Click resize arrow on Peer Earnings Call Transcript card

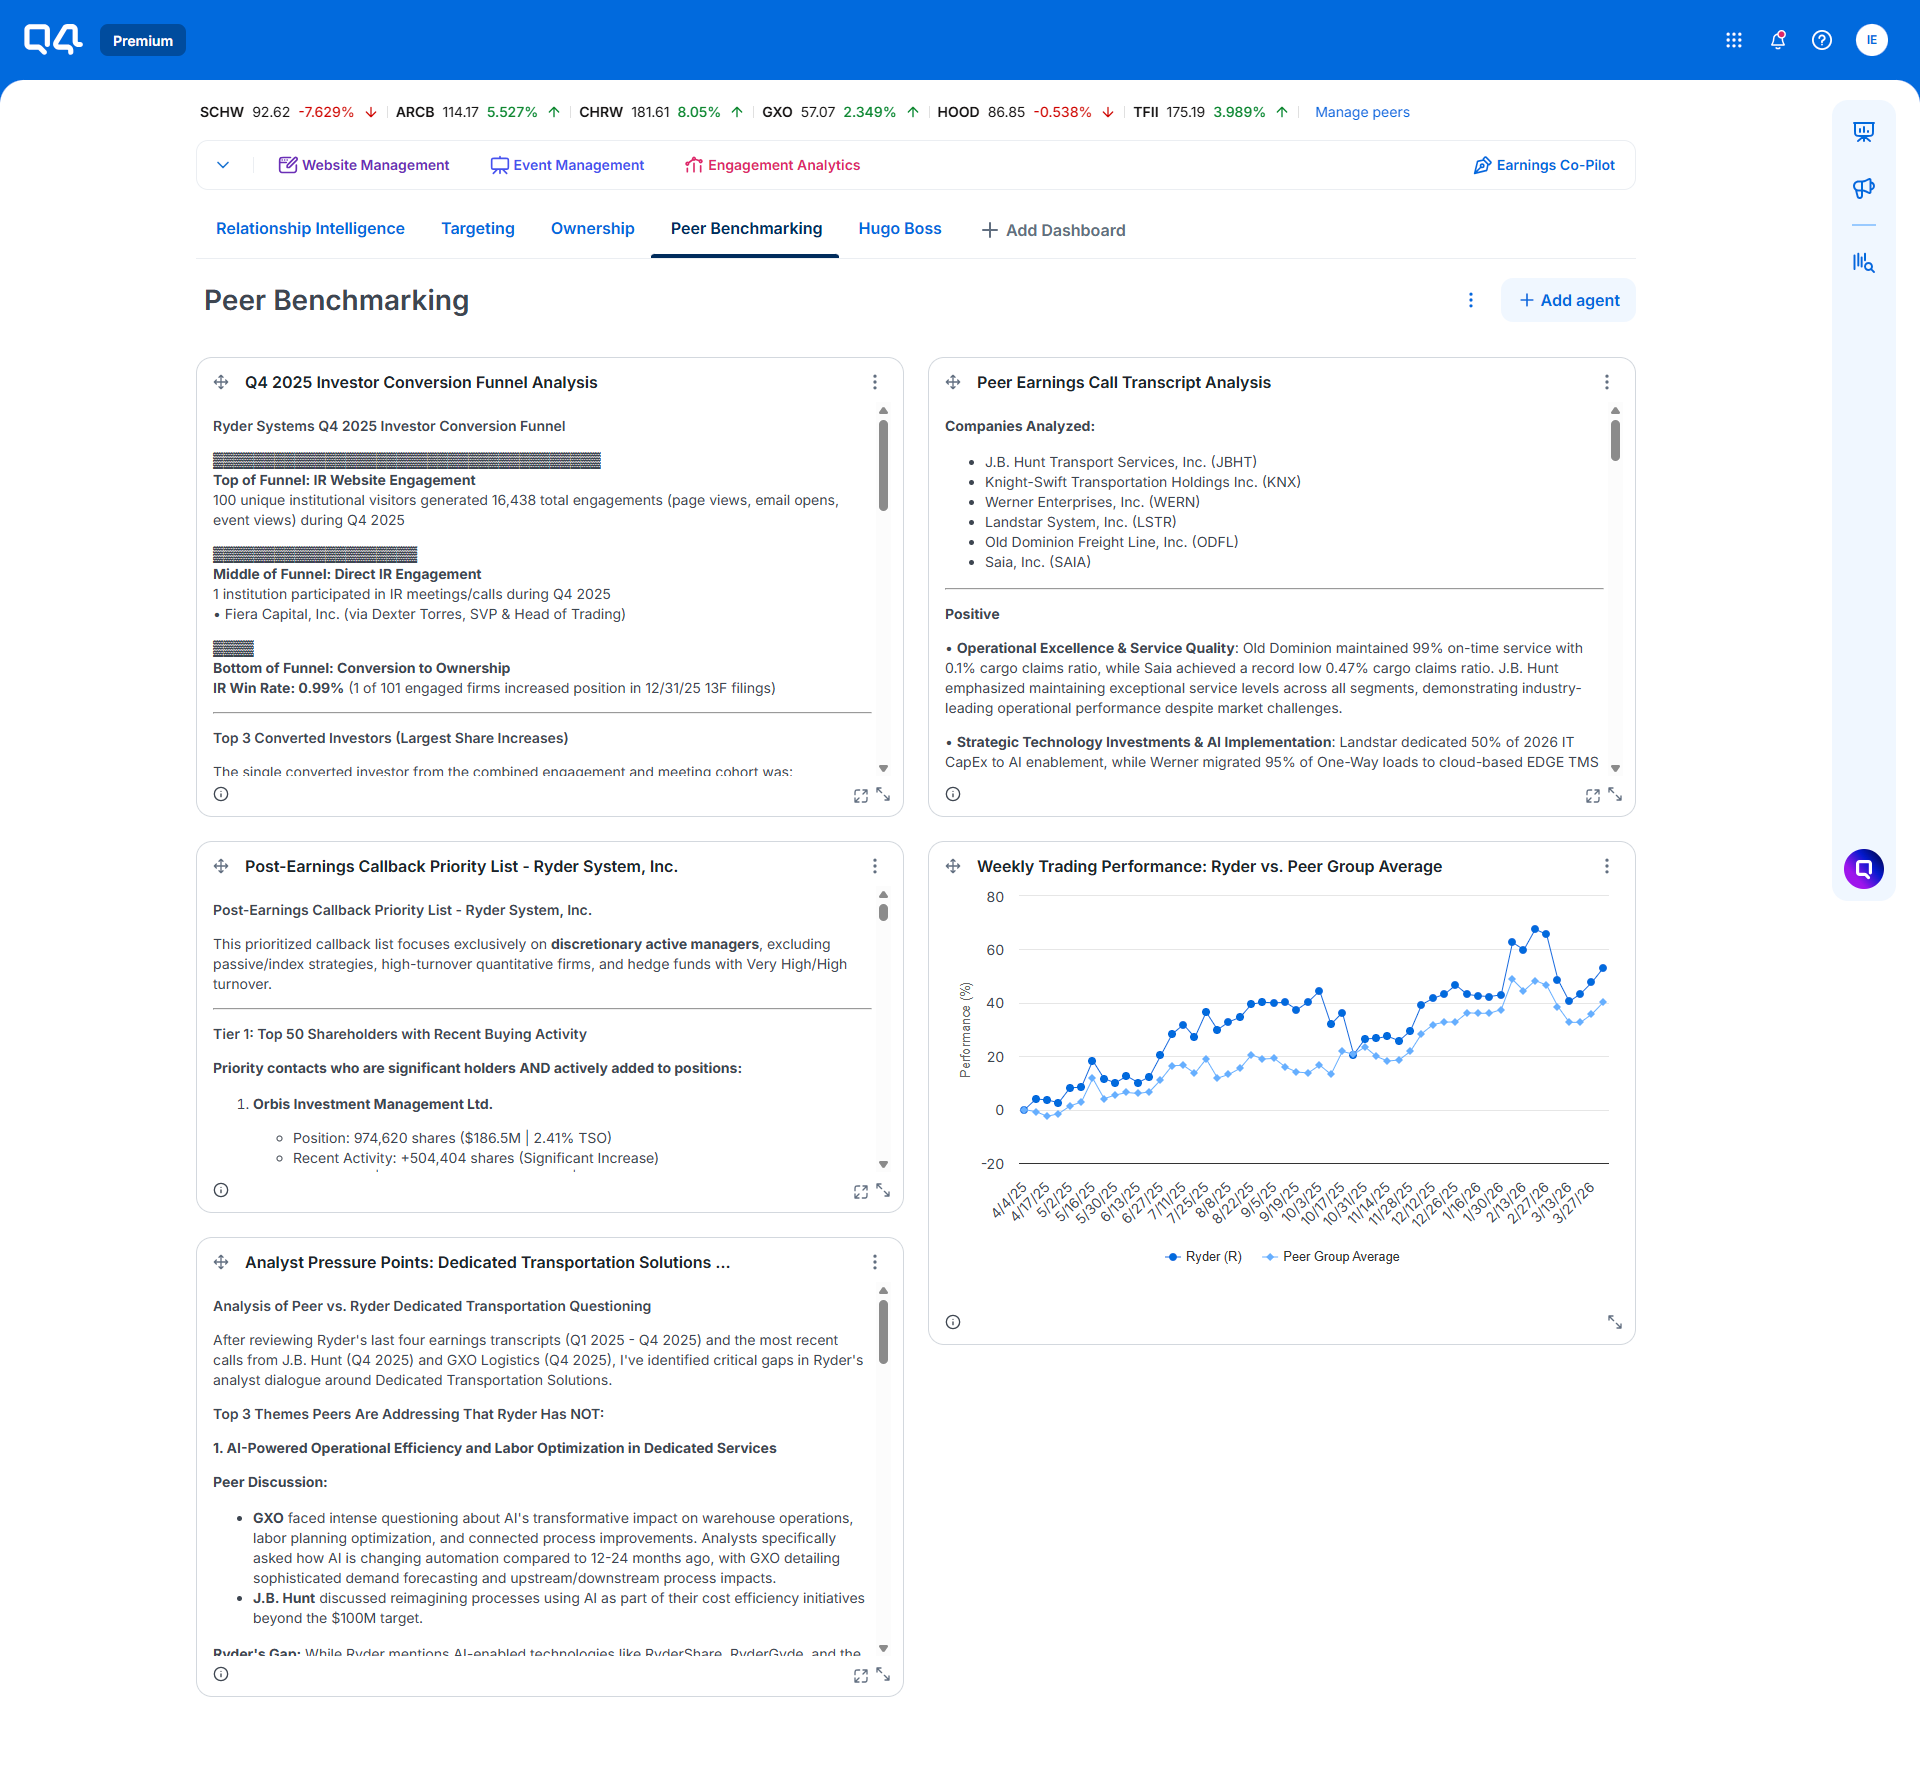point(1615,794)
